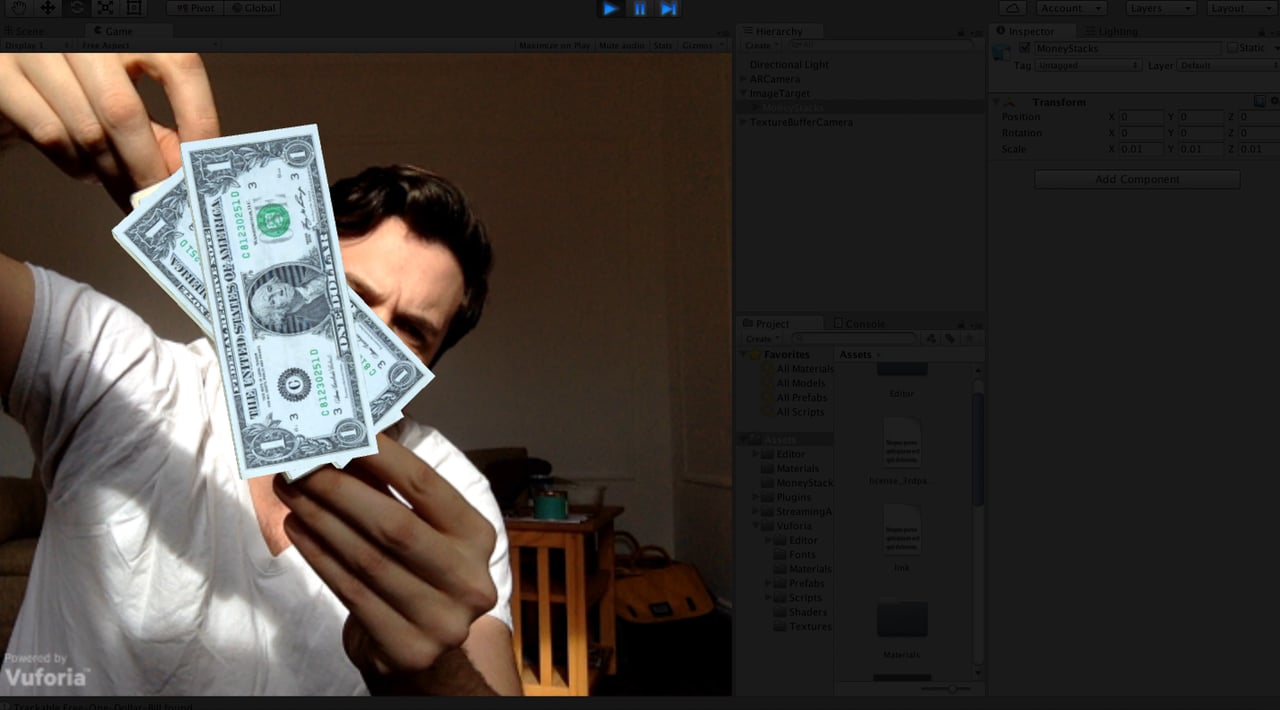The width and height of the screenshot is (1280, 710).
Task: Open the Layers dropdown
Action: 1160,8
